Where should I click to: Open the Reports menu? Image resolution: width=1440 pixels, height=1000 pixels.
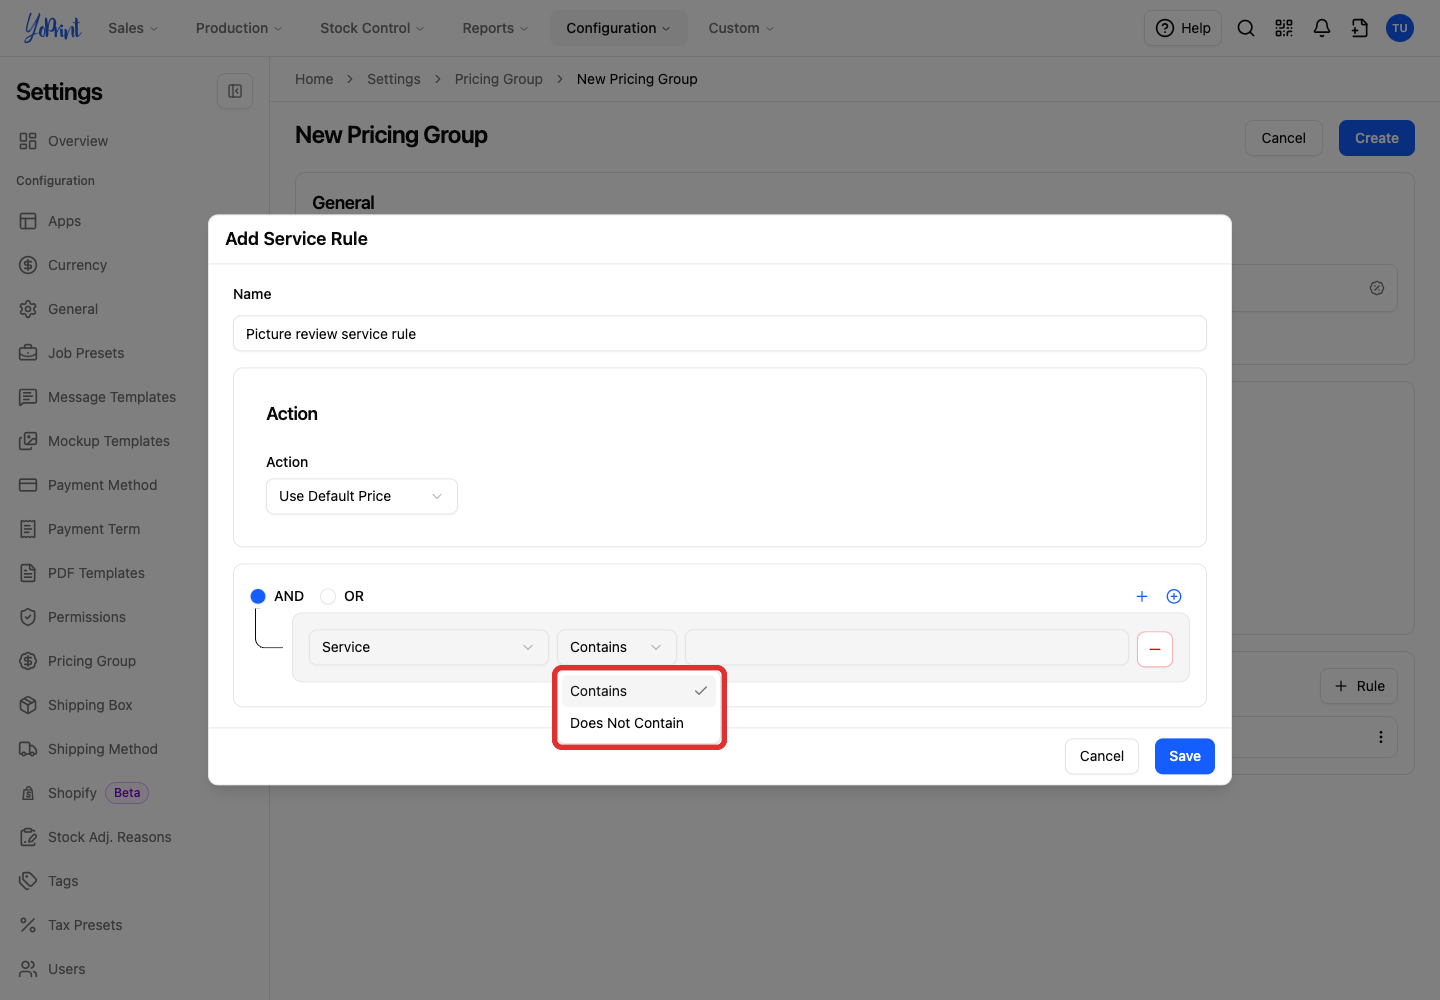pos(495,28)
